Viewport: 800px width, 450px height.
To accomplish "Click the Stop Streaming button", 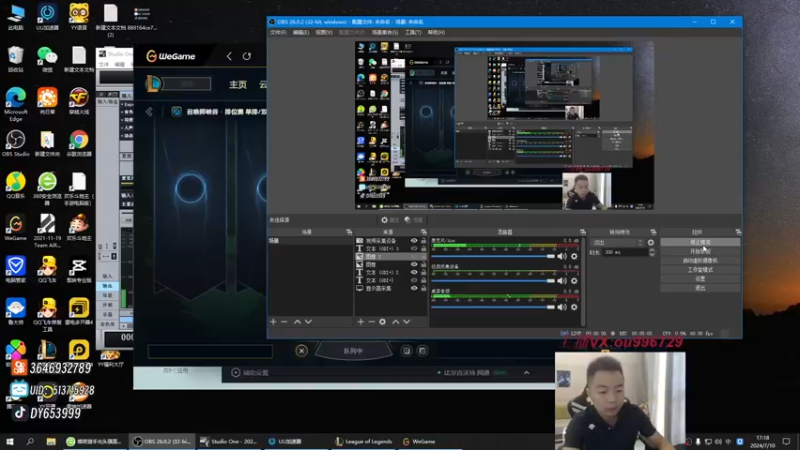I will pos(700,242).
